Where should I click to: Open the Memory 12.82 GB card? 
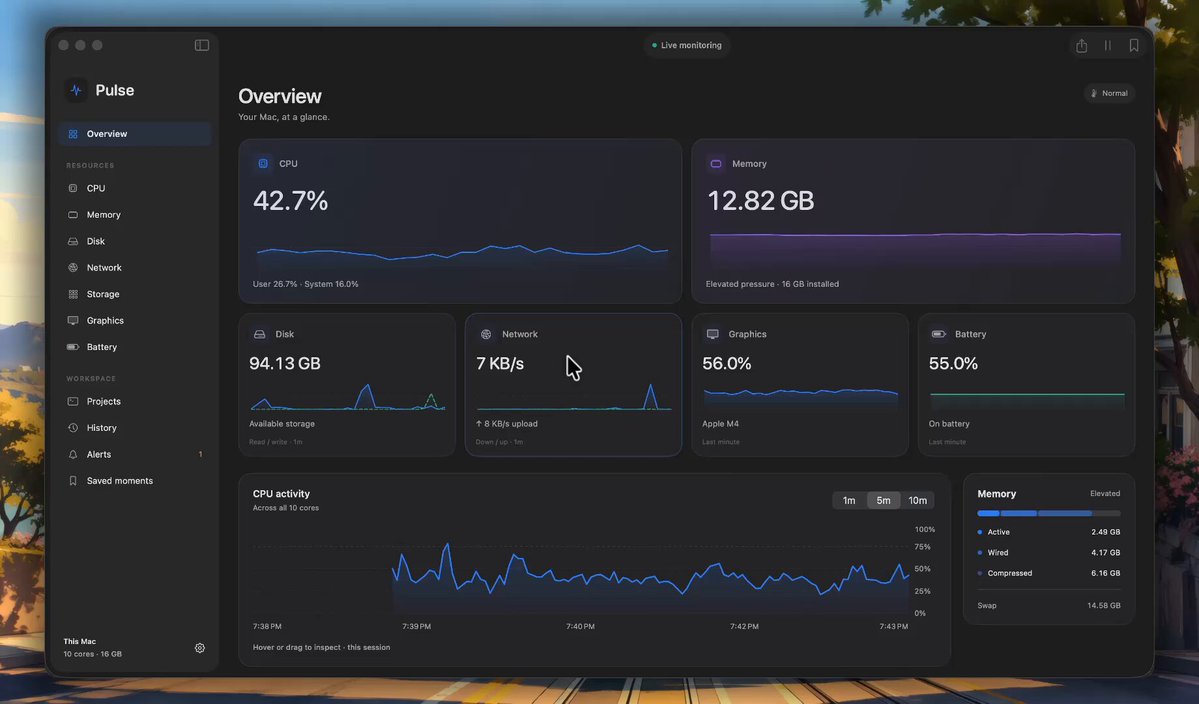(x=913, y=221)
